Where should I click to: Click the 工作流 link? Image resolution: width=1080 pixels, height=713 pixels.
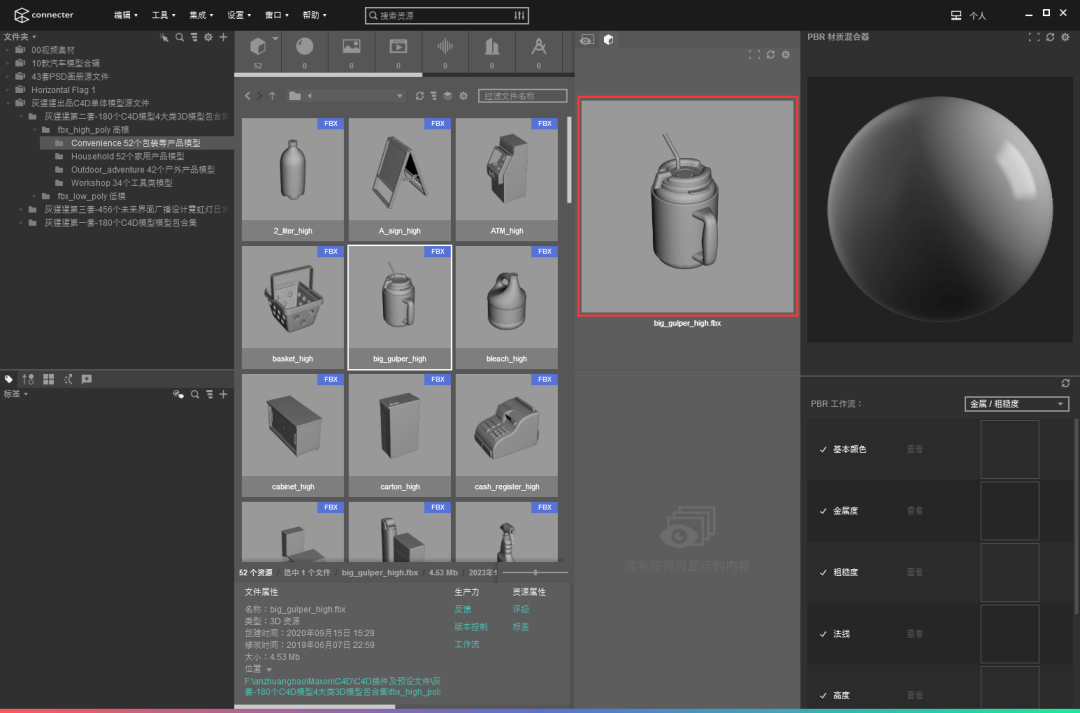(x=466, y=644)
